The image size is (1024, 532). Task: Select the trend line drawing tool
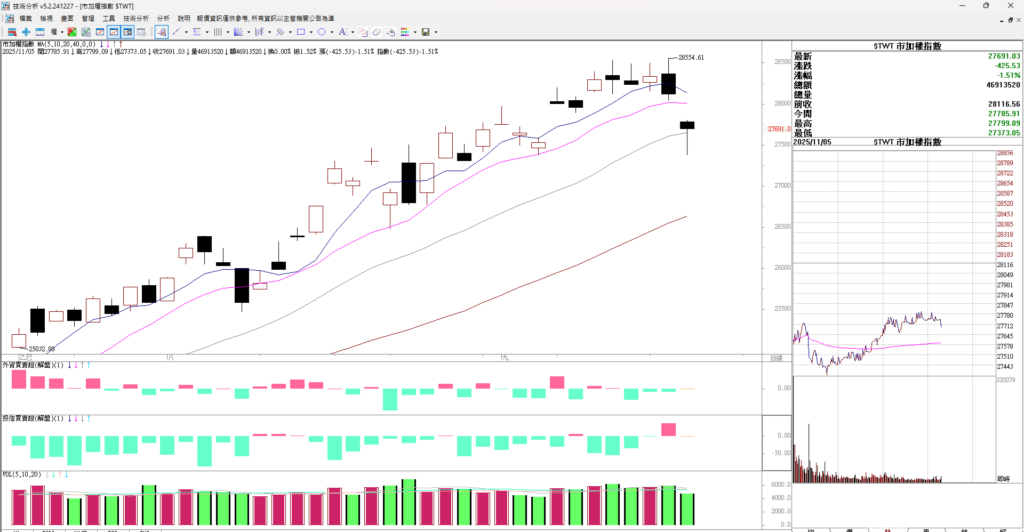[x=176, y=32]
